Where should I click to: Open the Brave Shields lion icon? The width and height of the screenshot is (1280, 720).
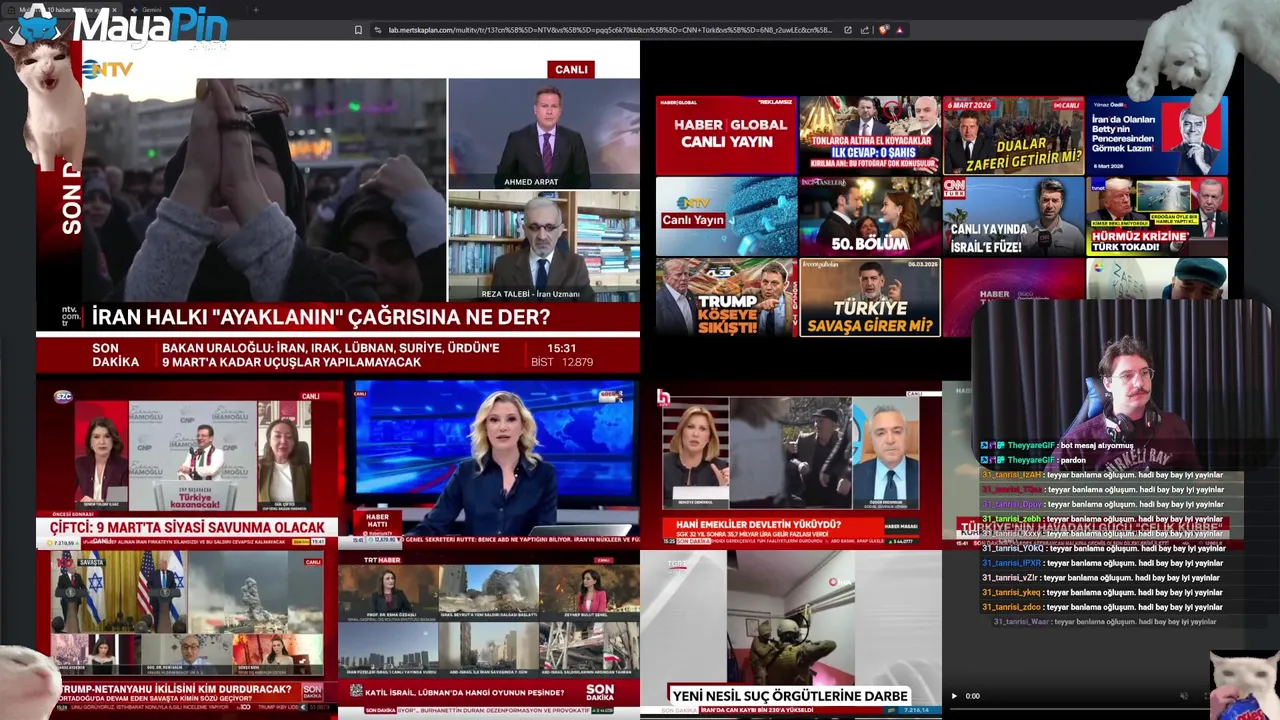pos(884,30)
